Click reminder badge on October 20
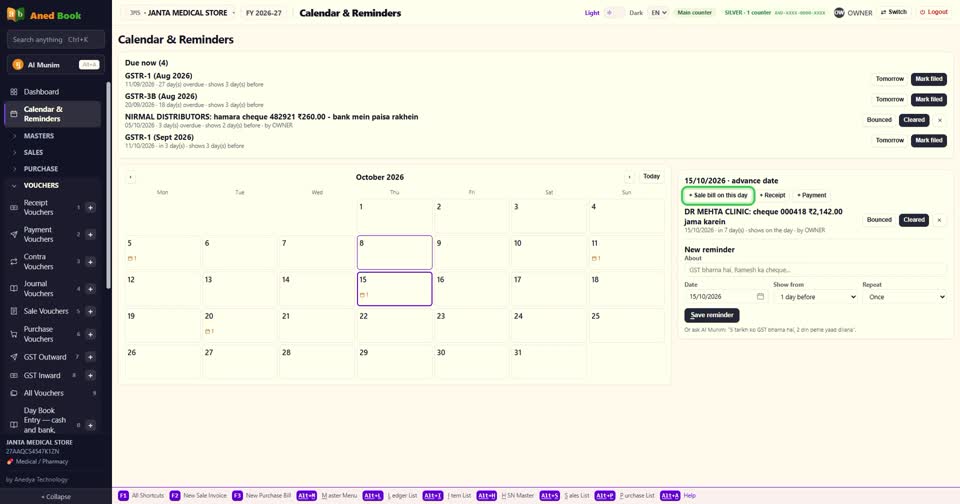Screen dimensions: 960x504 pyautogui.click(x=209, y=331)
